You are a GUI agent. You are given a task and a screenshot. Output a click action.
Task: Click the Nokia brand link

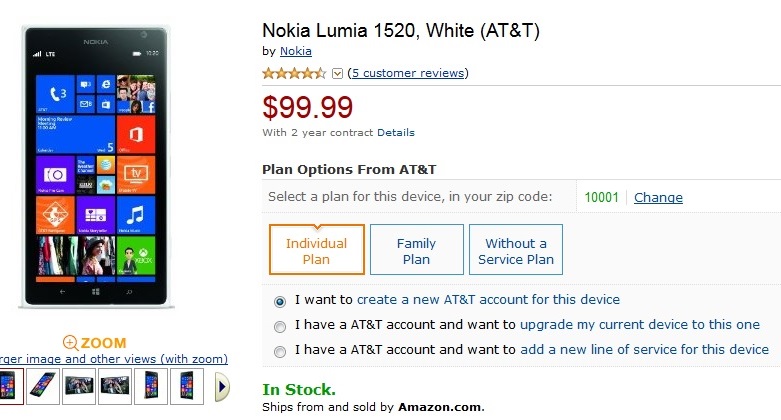tap(295, 50)
